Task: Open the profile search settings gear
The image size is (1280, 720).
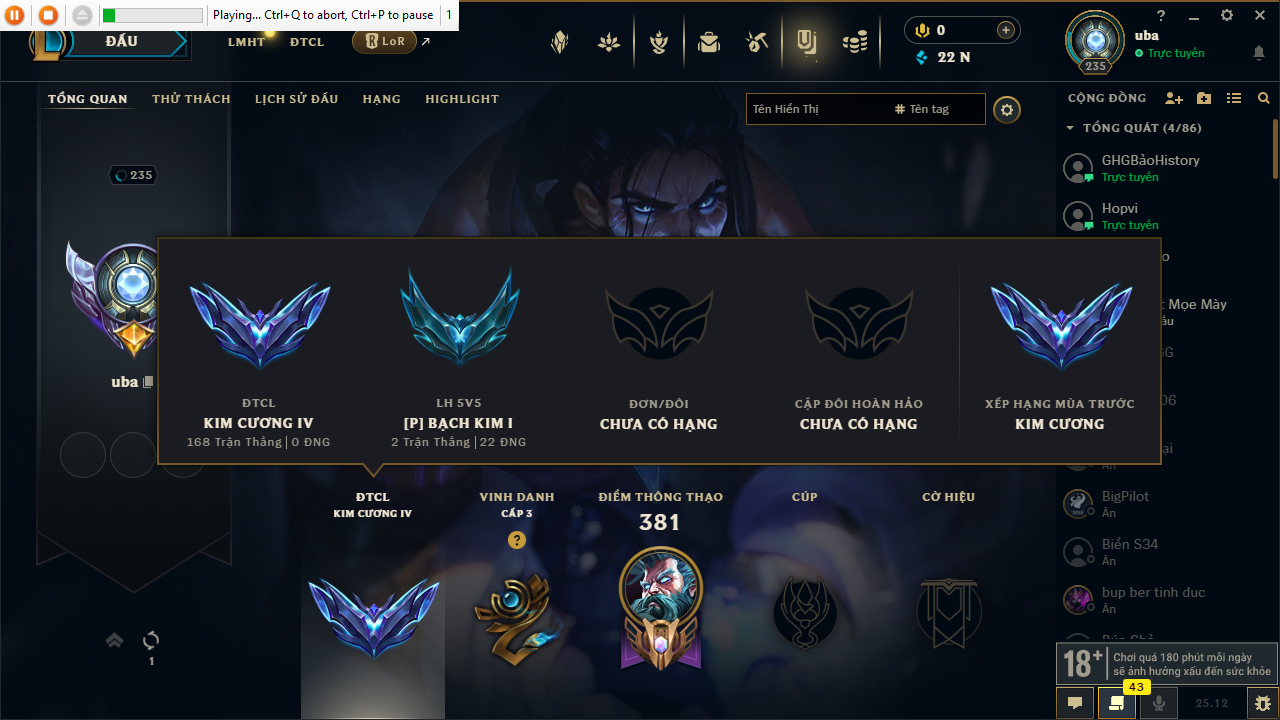Action: click(1007, 109)
